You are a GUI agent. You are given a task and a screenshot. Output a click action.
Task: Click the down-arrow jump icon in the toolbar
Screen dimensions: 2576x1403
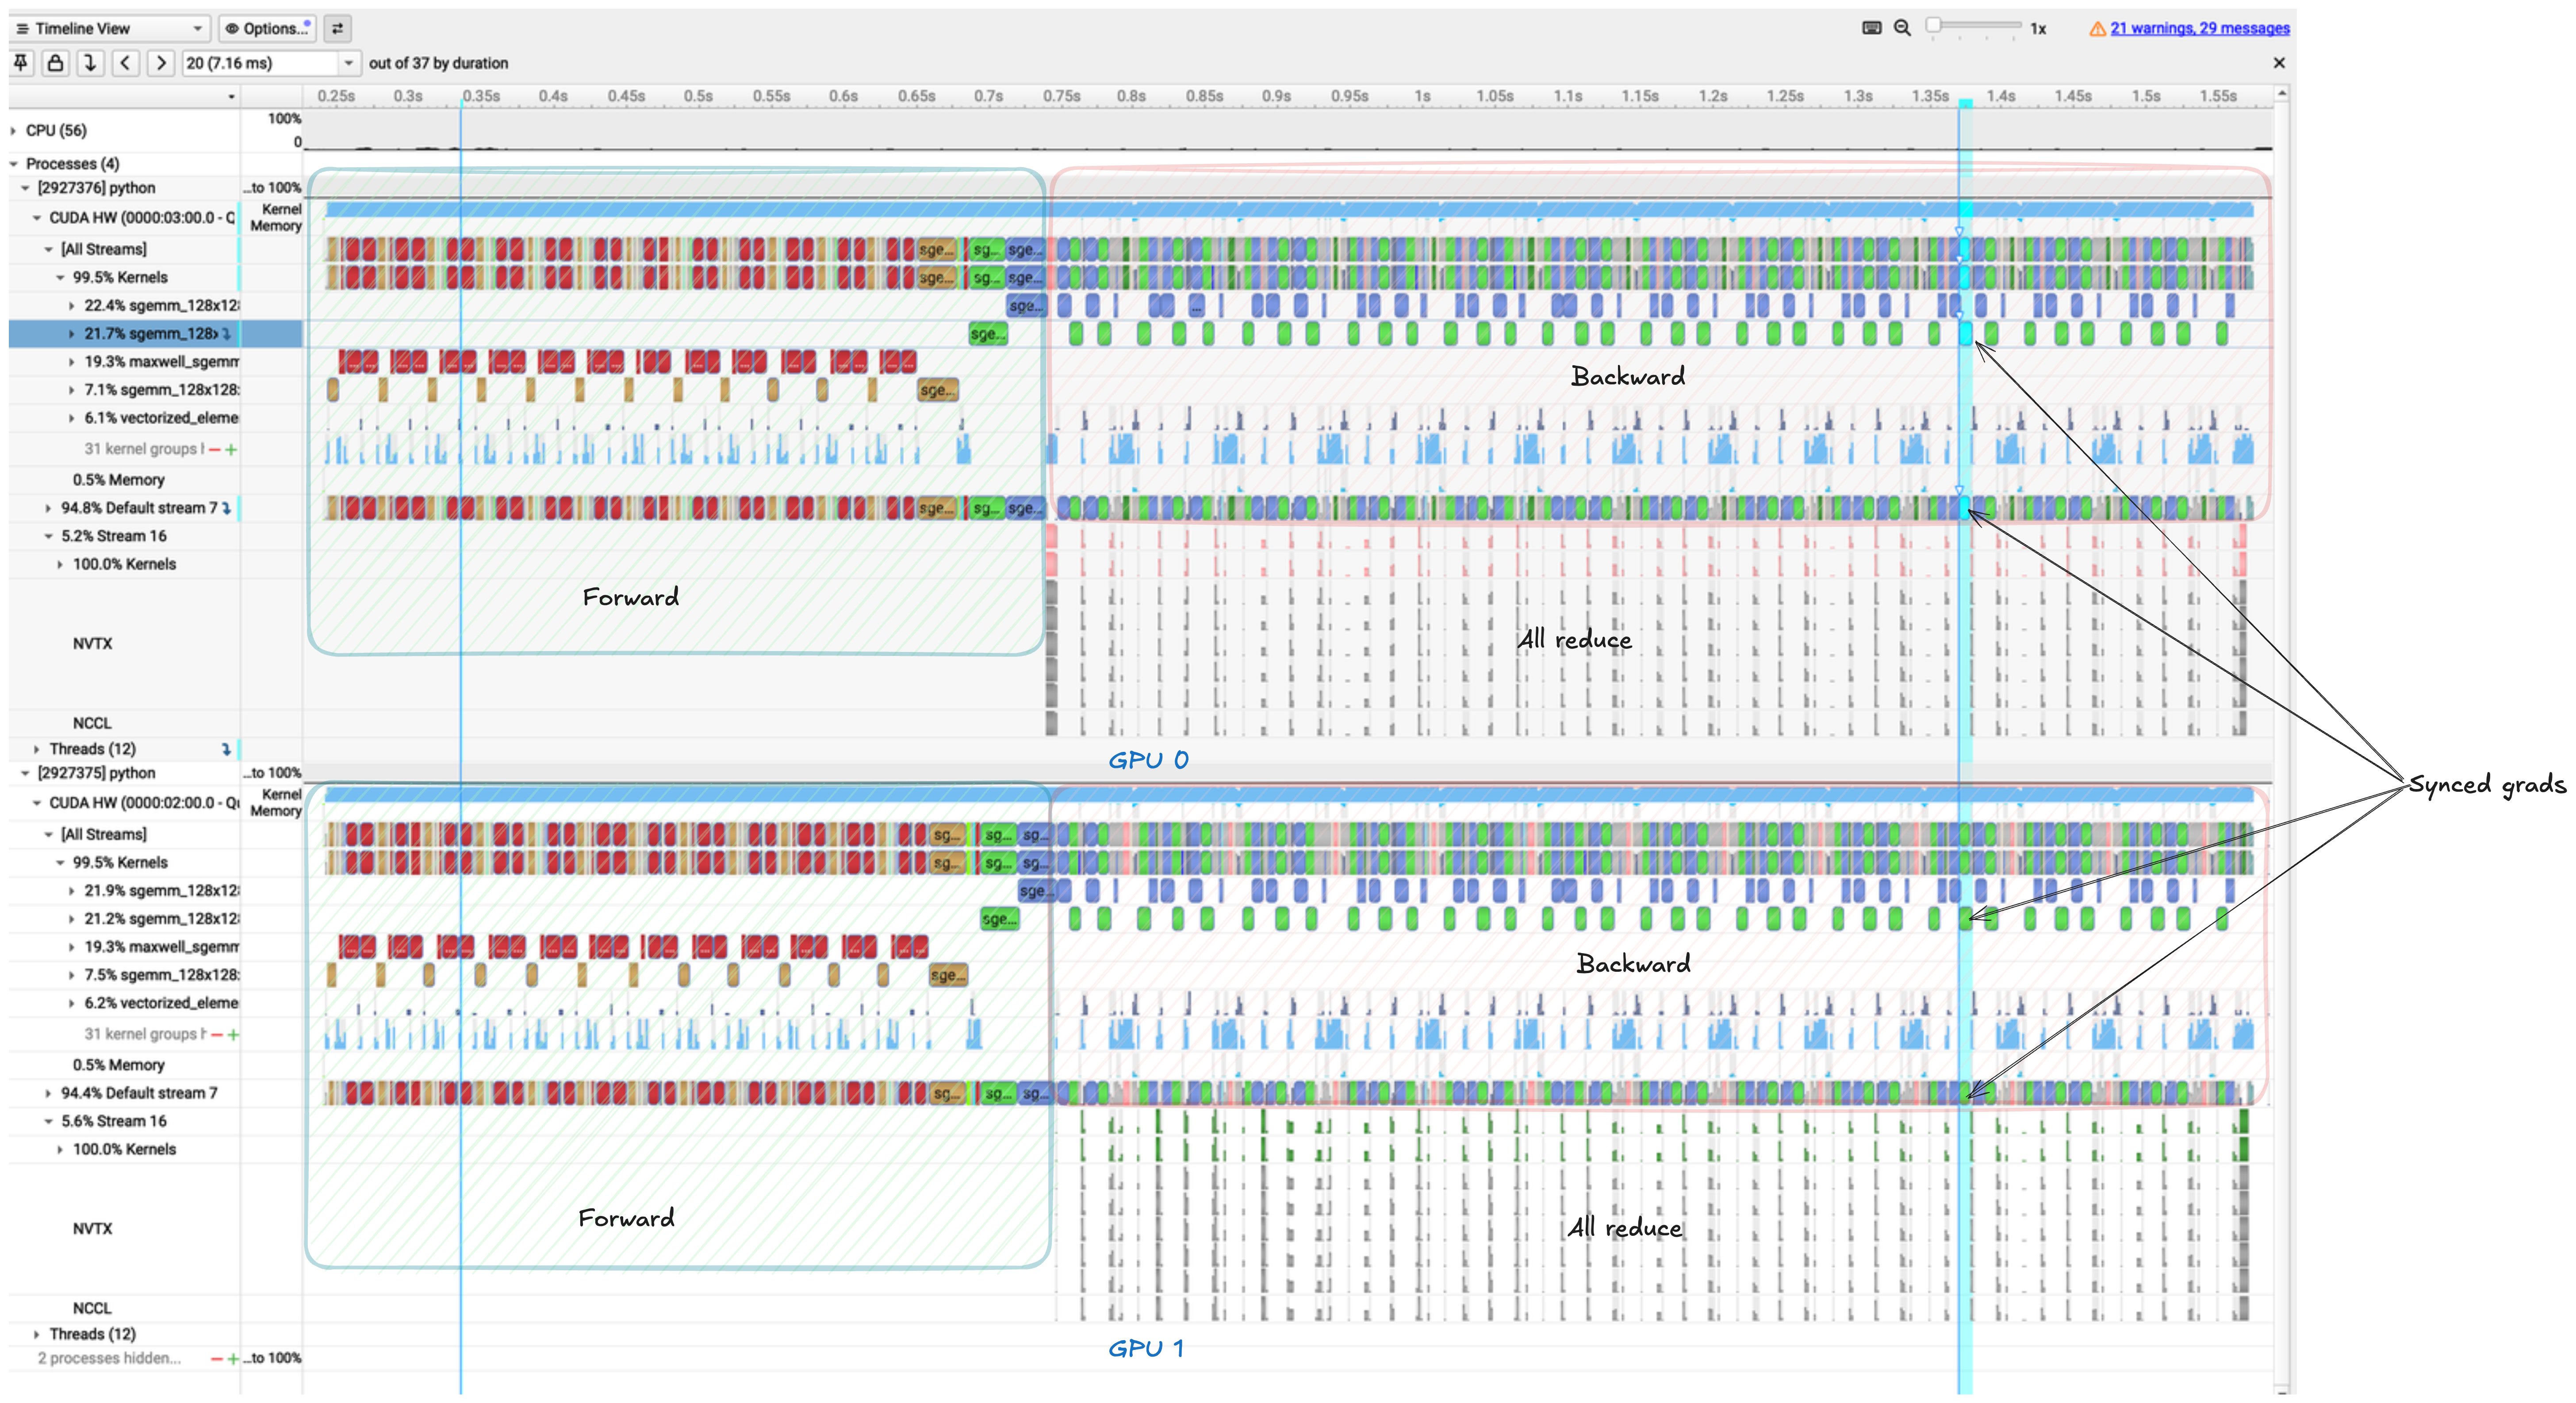pyautogui.click(x=90, y=63)
